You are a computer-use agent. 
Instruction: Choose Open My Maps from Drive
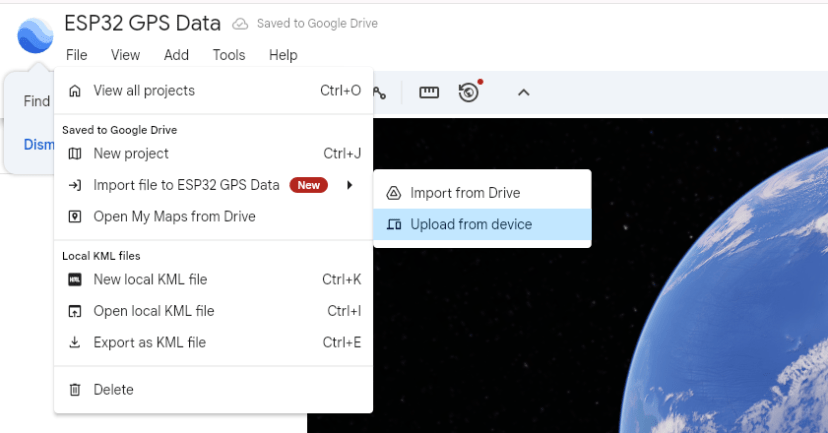[174, 217]
